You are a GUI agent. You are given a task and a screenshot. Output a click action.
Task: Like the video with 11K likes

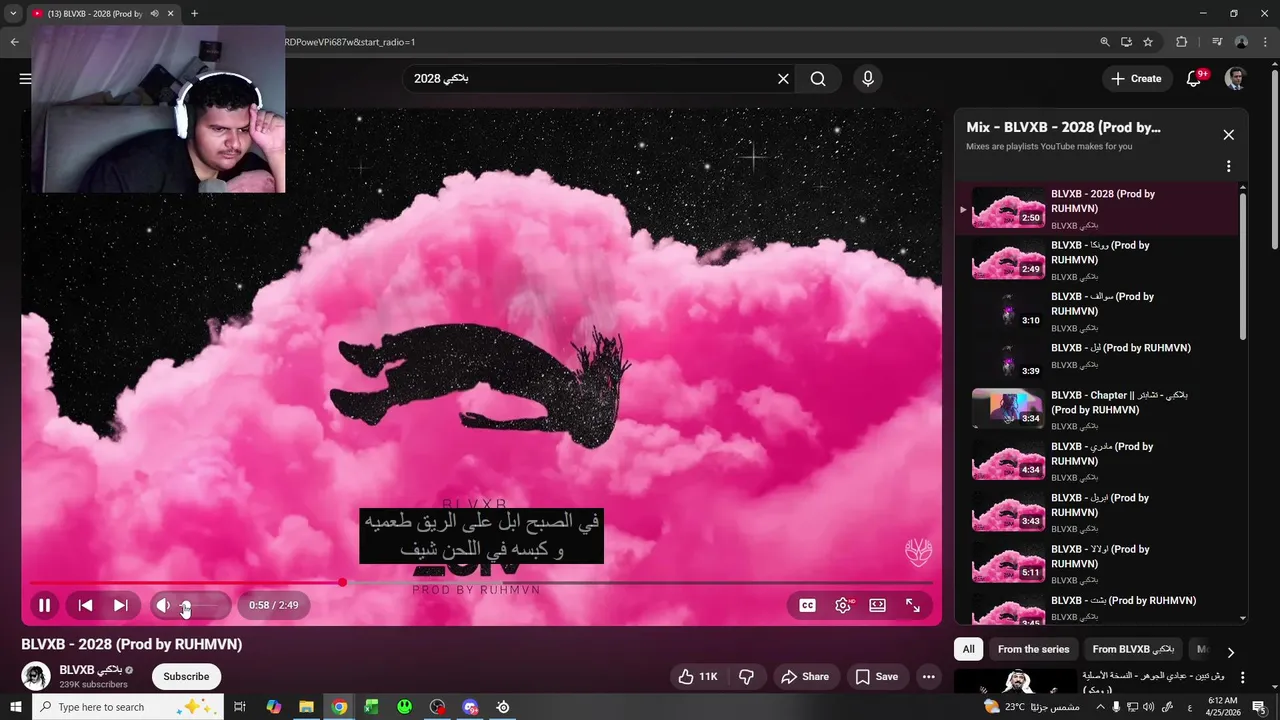click(x=698, y=676)
